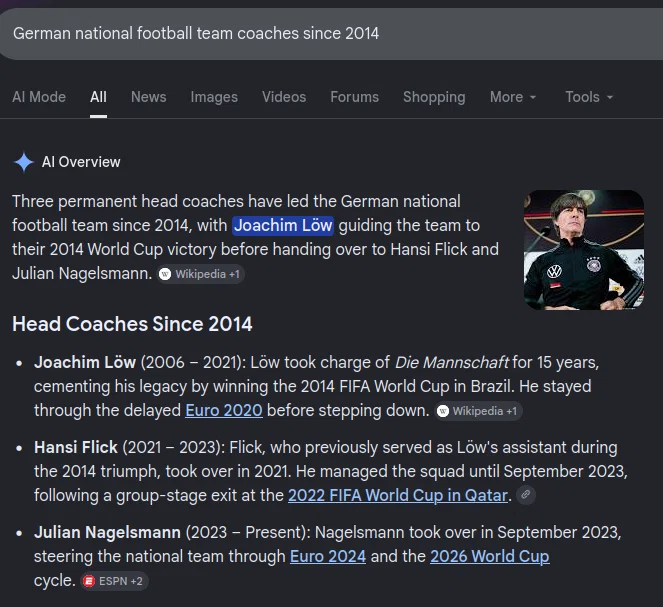The image size is (663, 607).
Task: Click the Joachim Löw photo thumbnail
Action: pos(584,250)
